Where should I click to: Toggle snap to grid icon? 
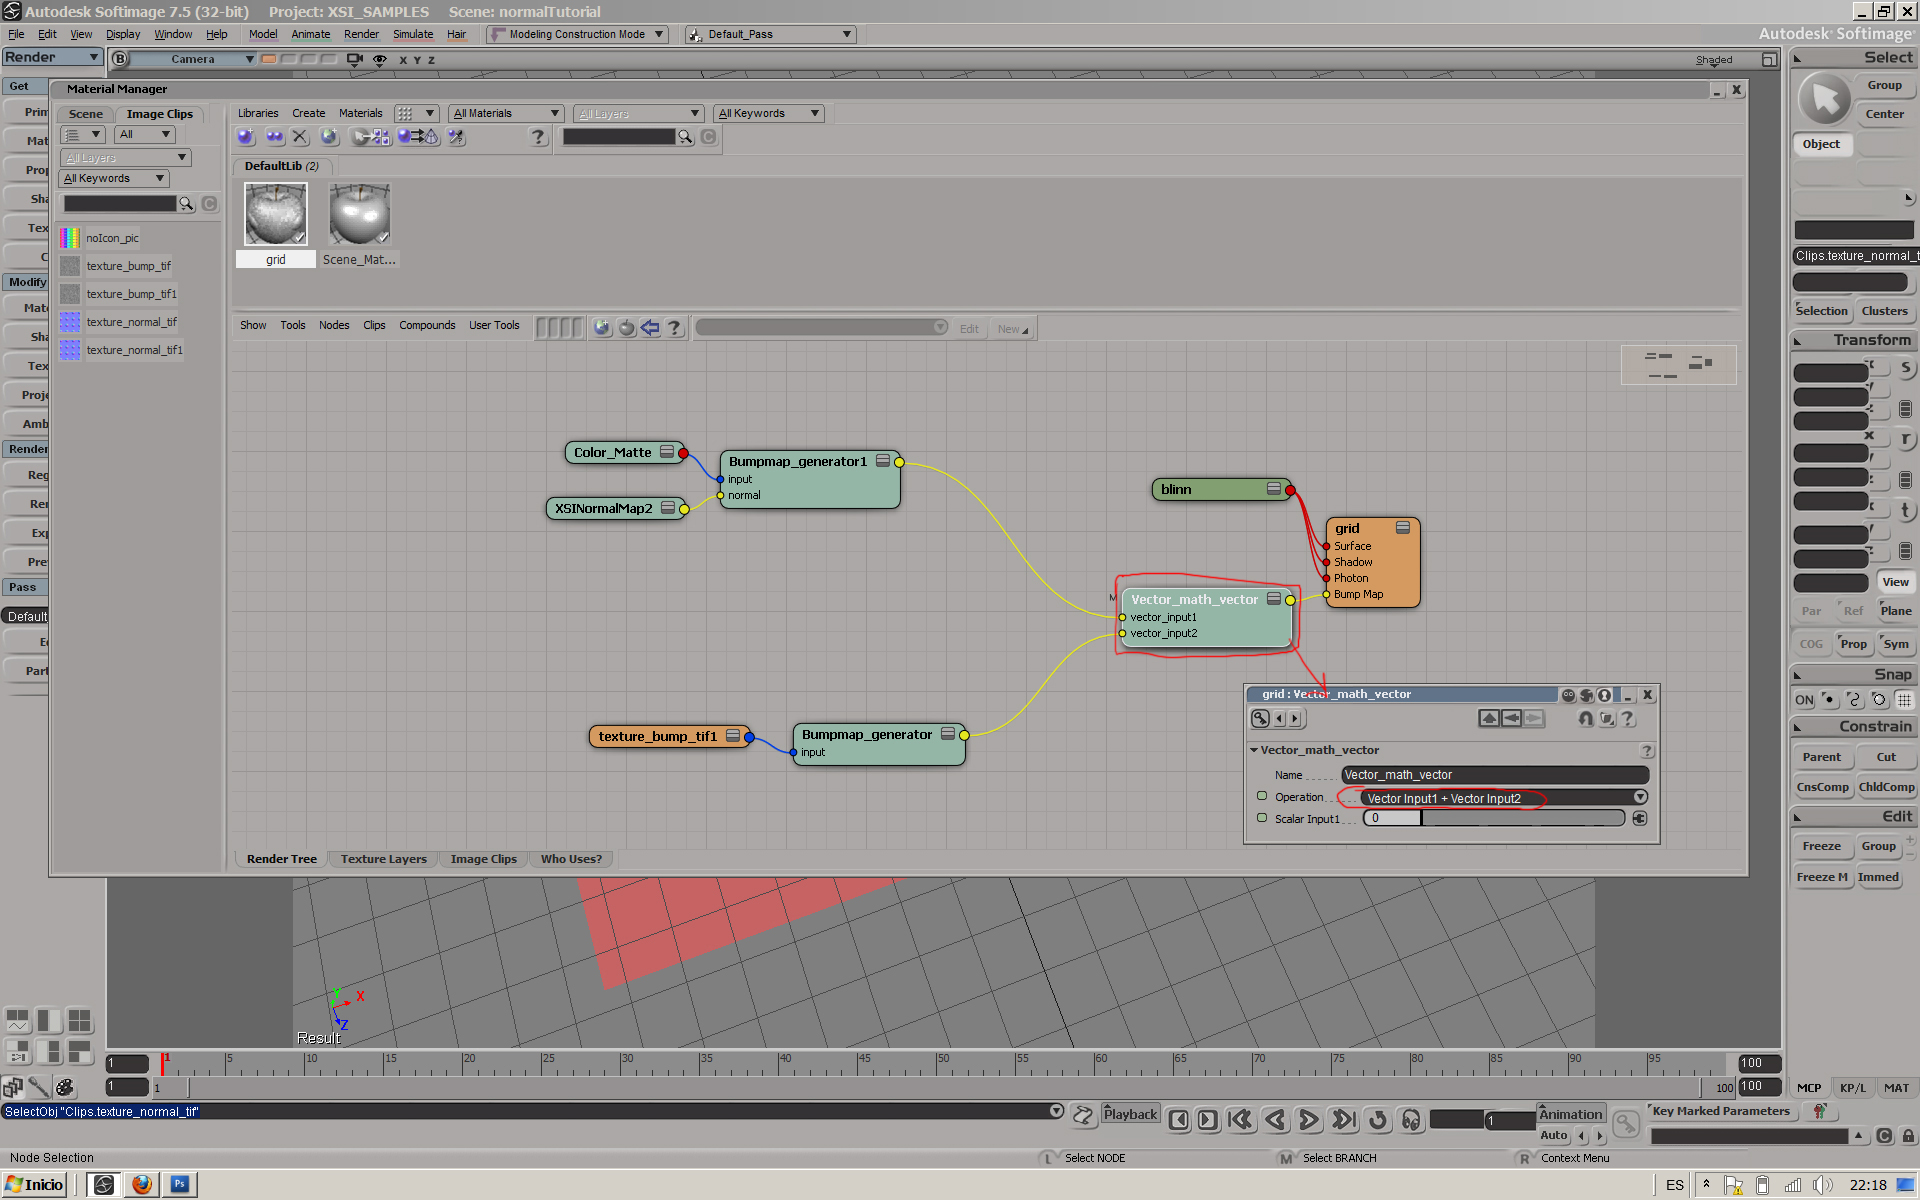(x=1904, y=700)
